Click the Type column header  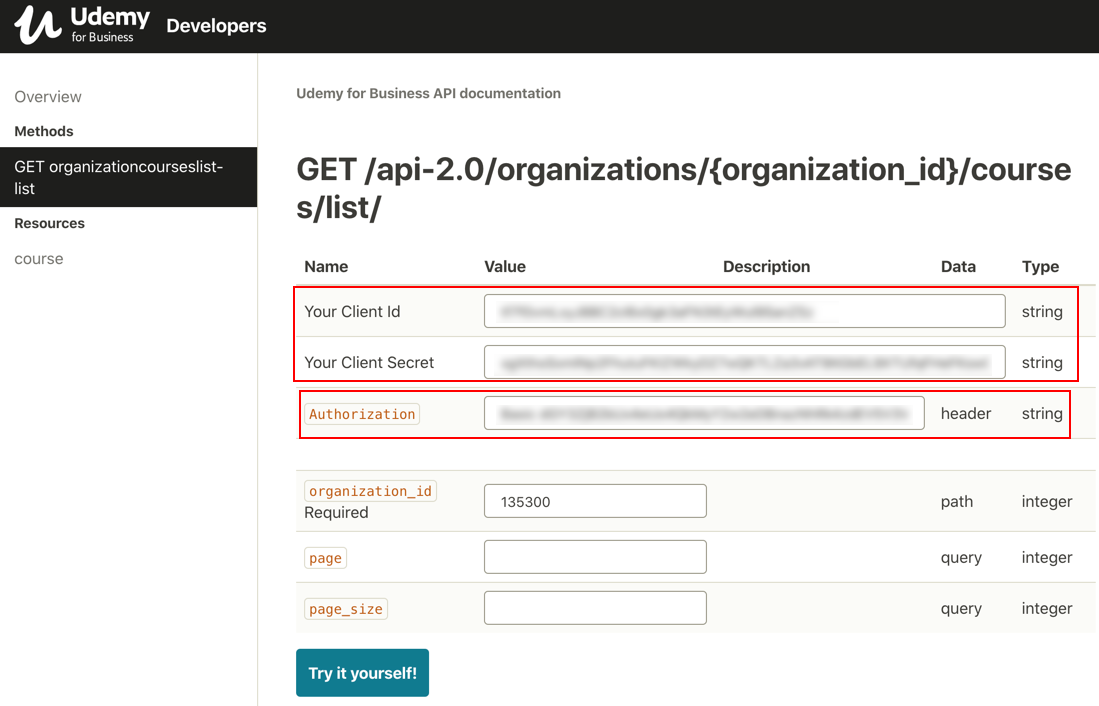click(x=1040, y=266)
